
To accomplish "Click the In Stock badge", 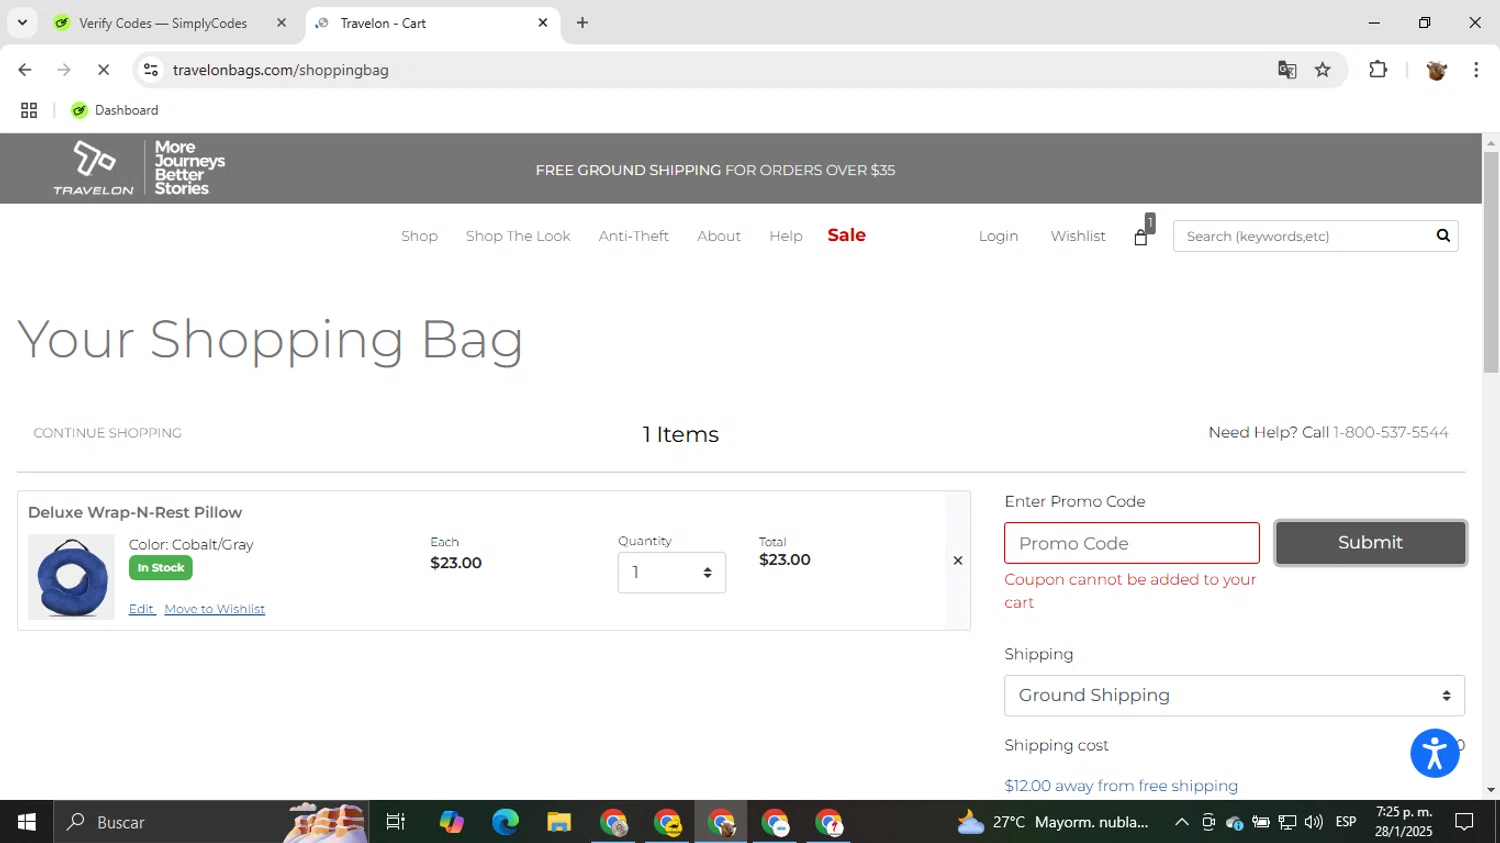I will point(161,568).
